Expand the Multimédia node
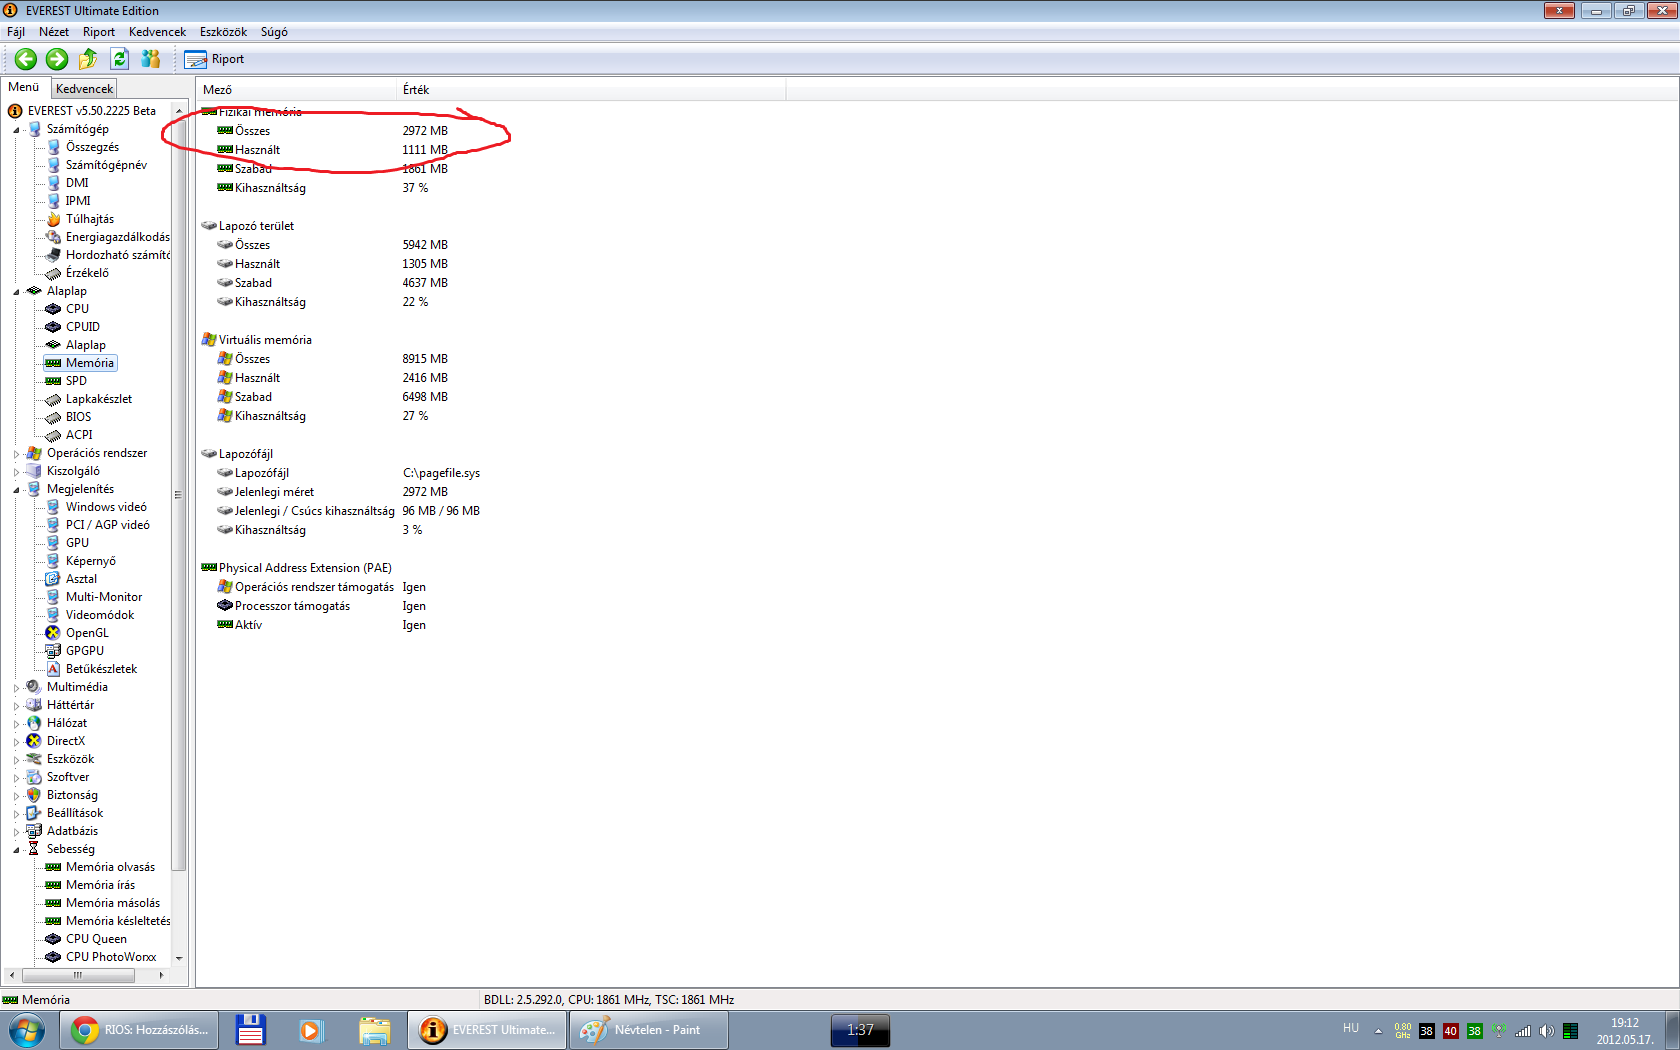The height and width of the screenshot is (1050, 1680). (16, 688)
